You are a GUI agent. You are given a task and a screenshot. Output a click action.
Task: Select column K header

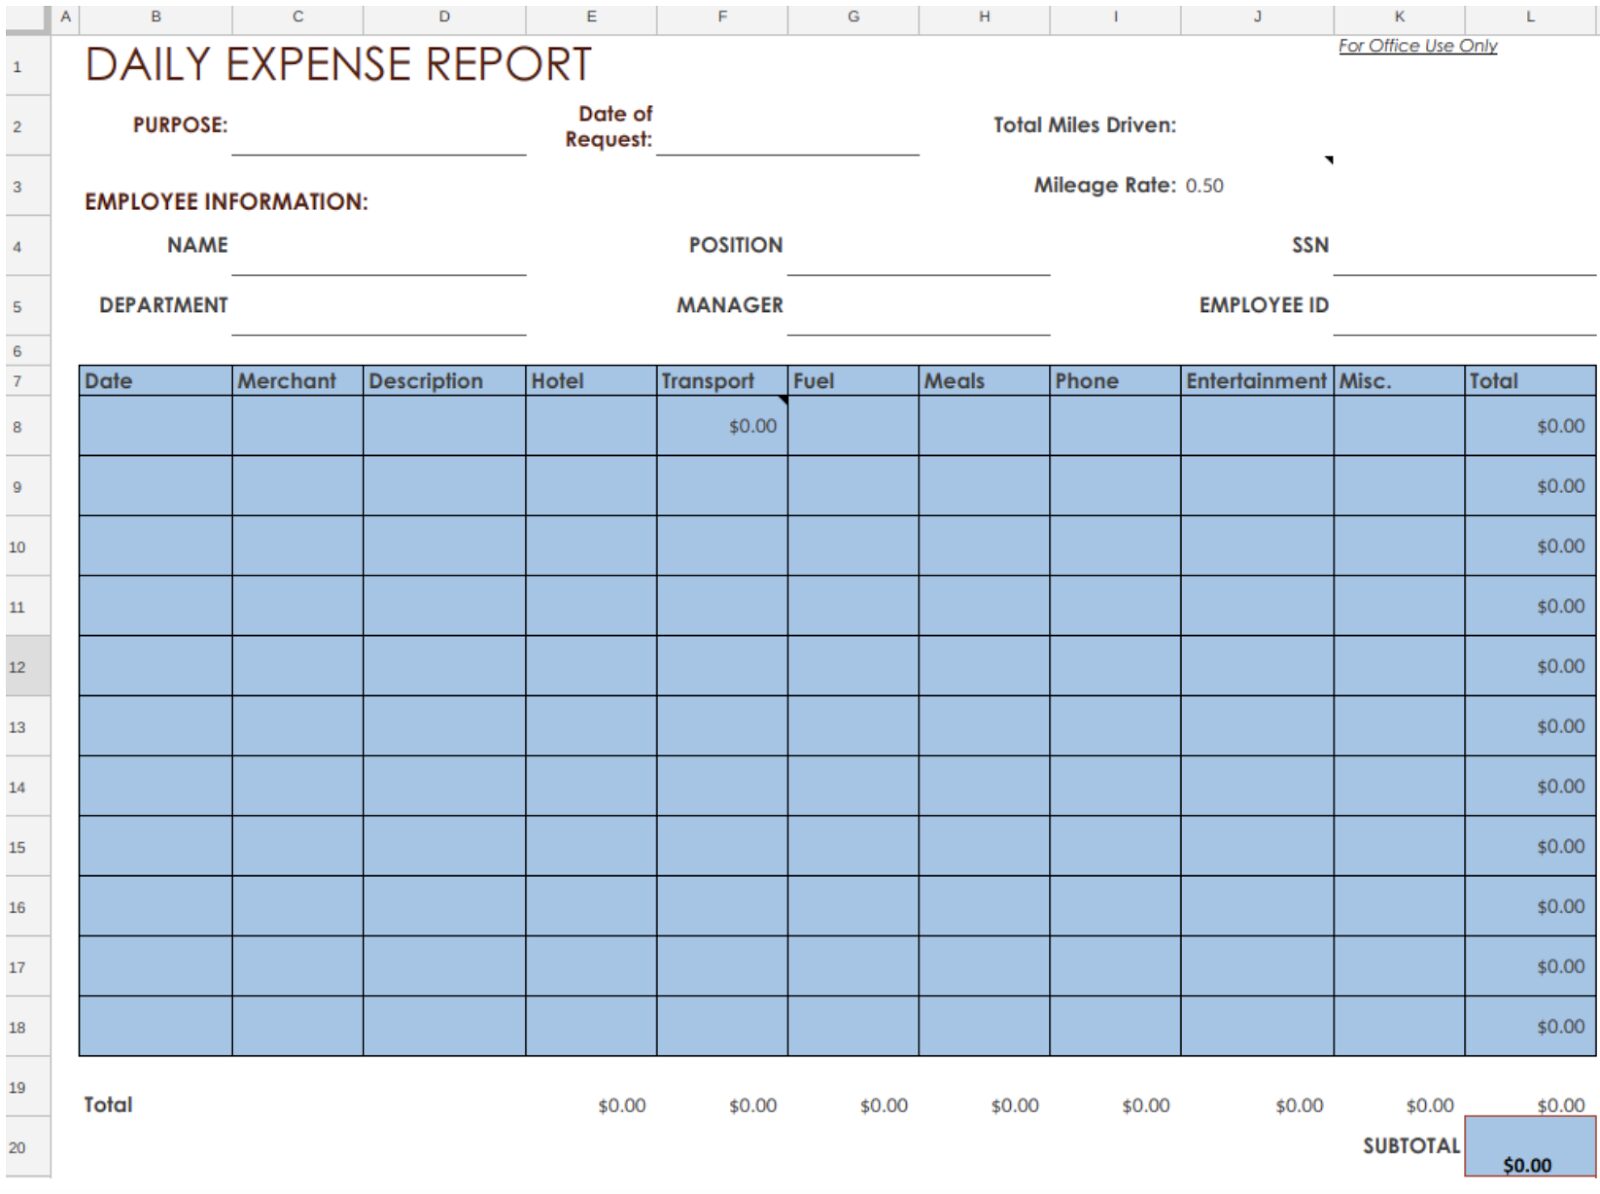click(1399, 17)
